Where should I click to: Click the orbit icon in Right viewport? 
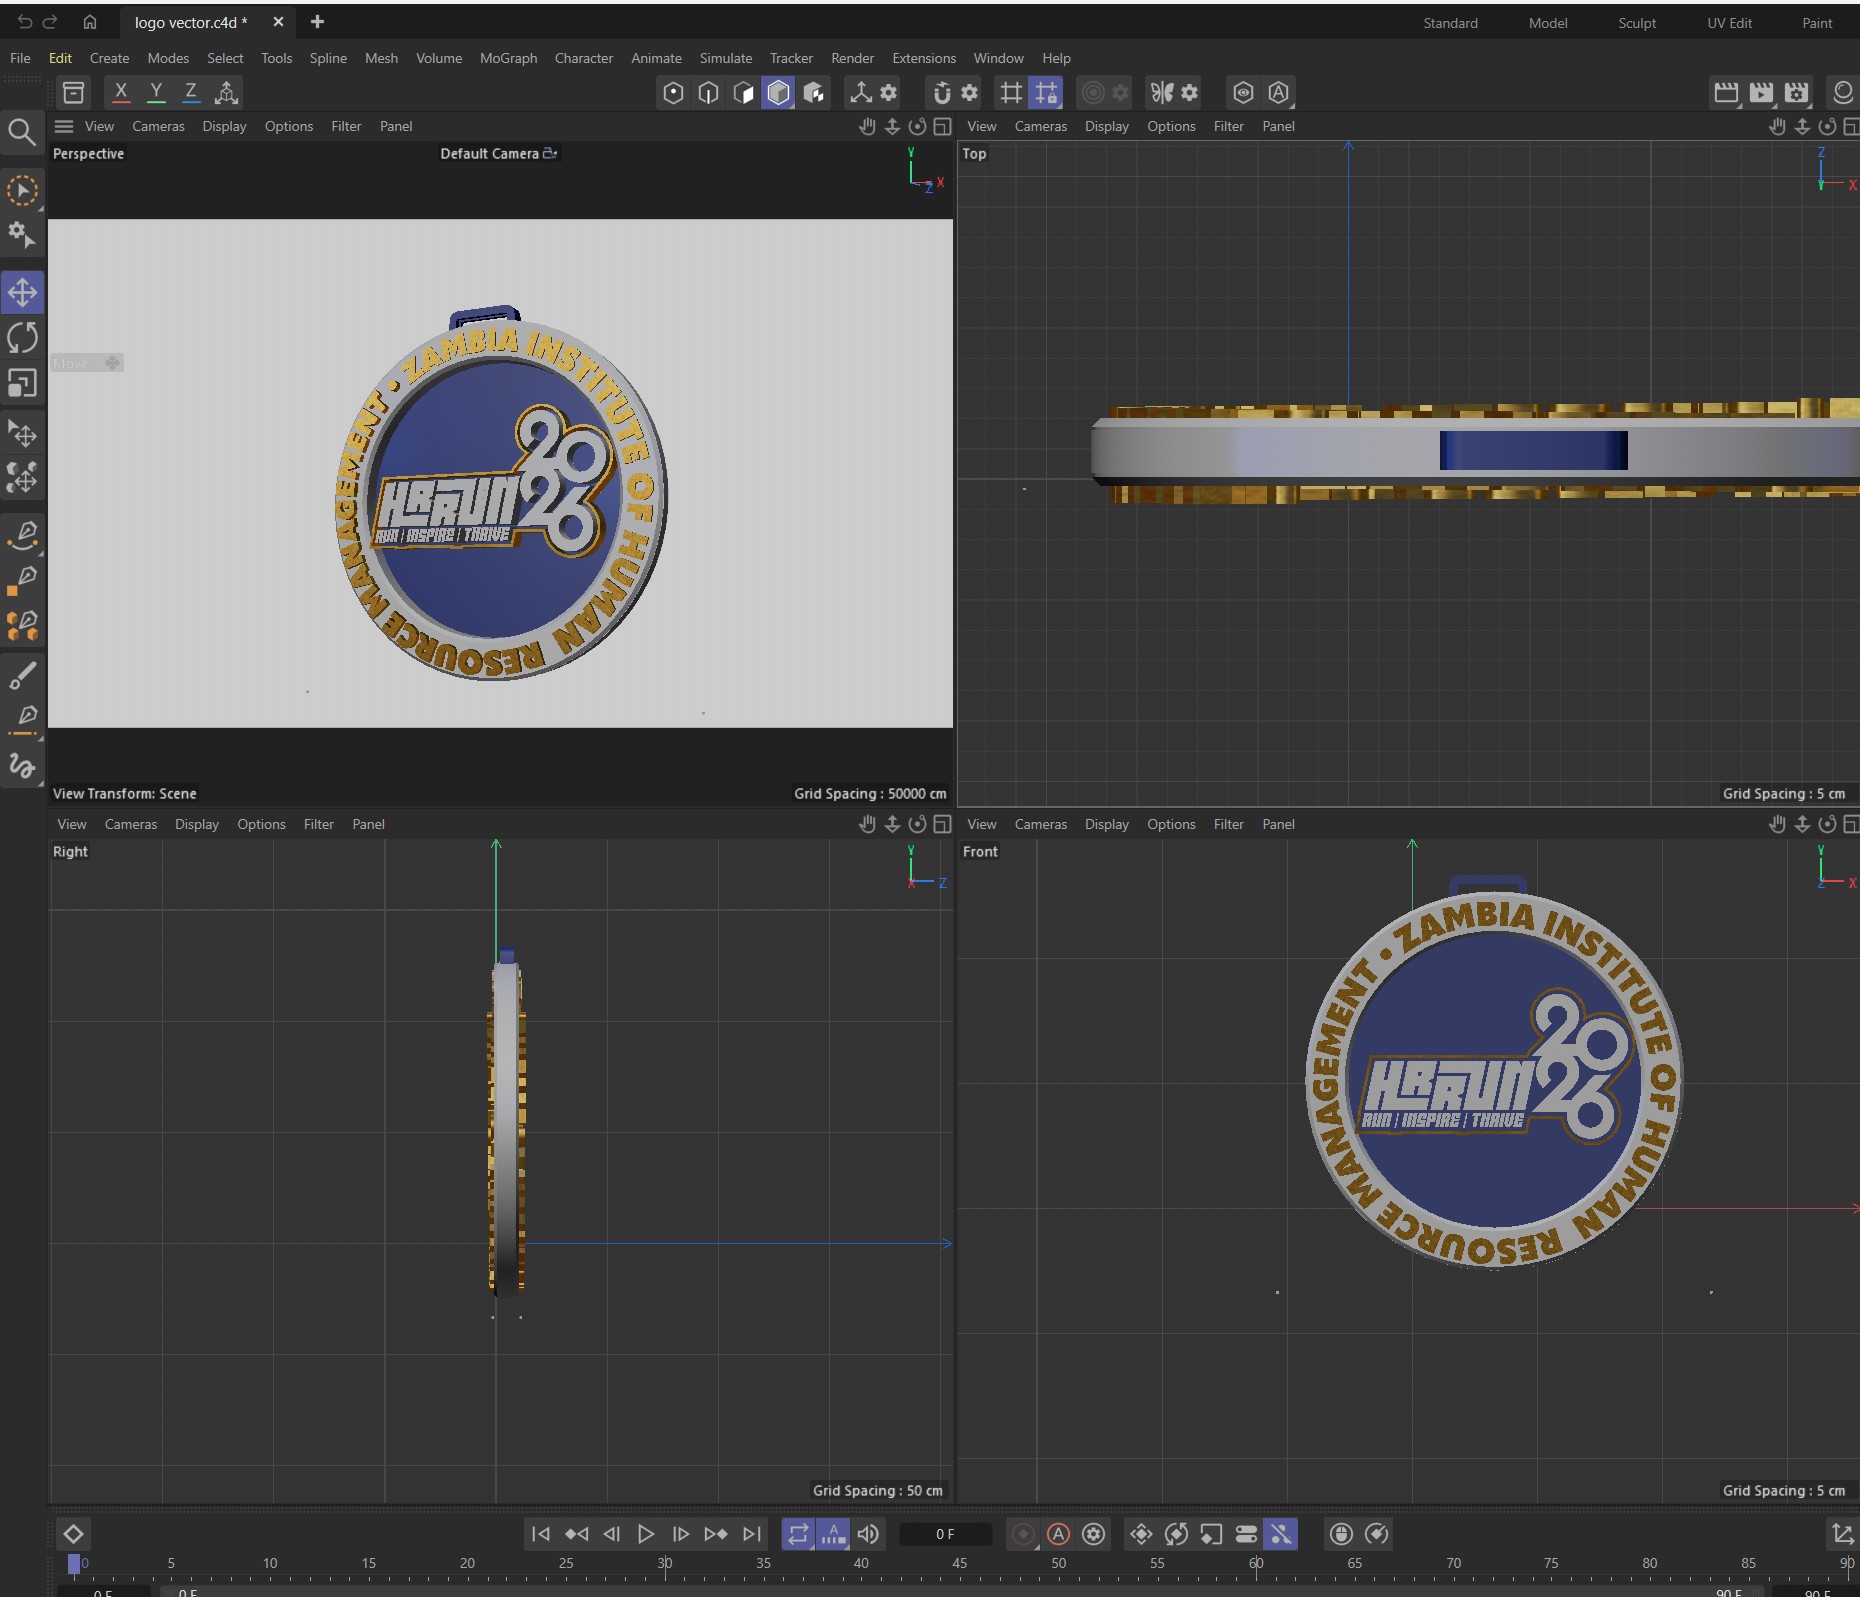pos(917,824)
